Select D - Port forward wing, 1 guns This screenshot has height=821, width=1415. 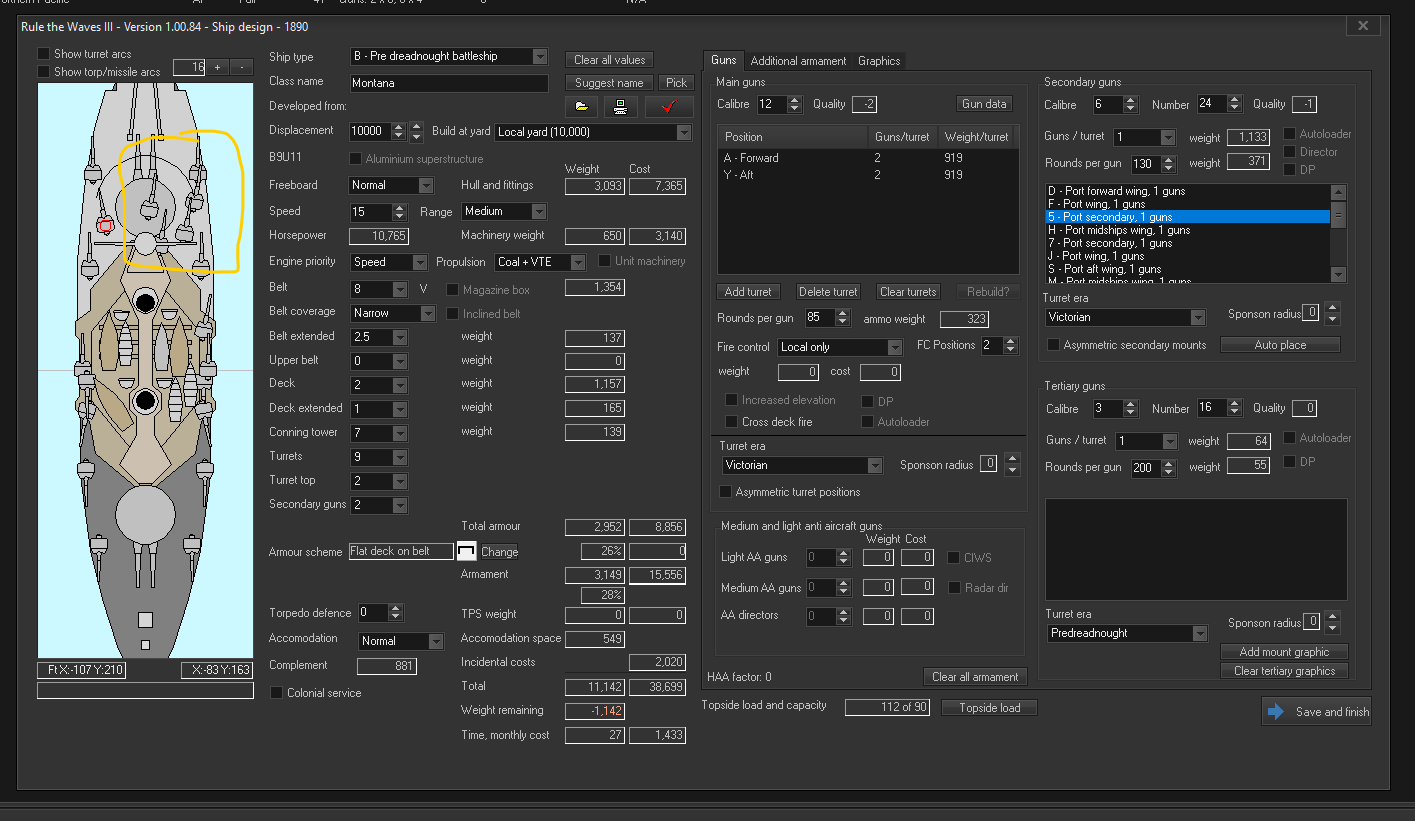click(1186, 191)
